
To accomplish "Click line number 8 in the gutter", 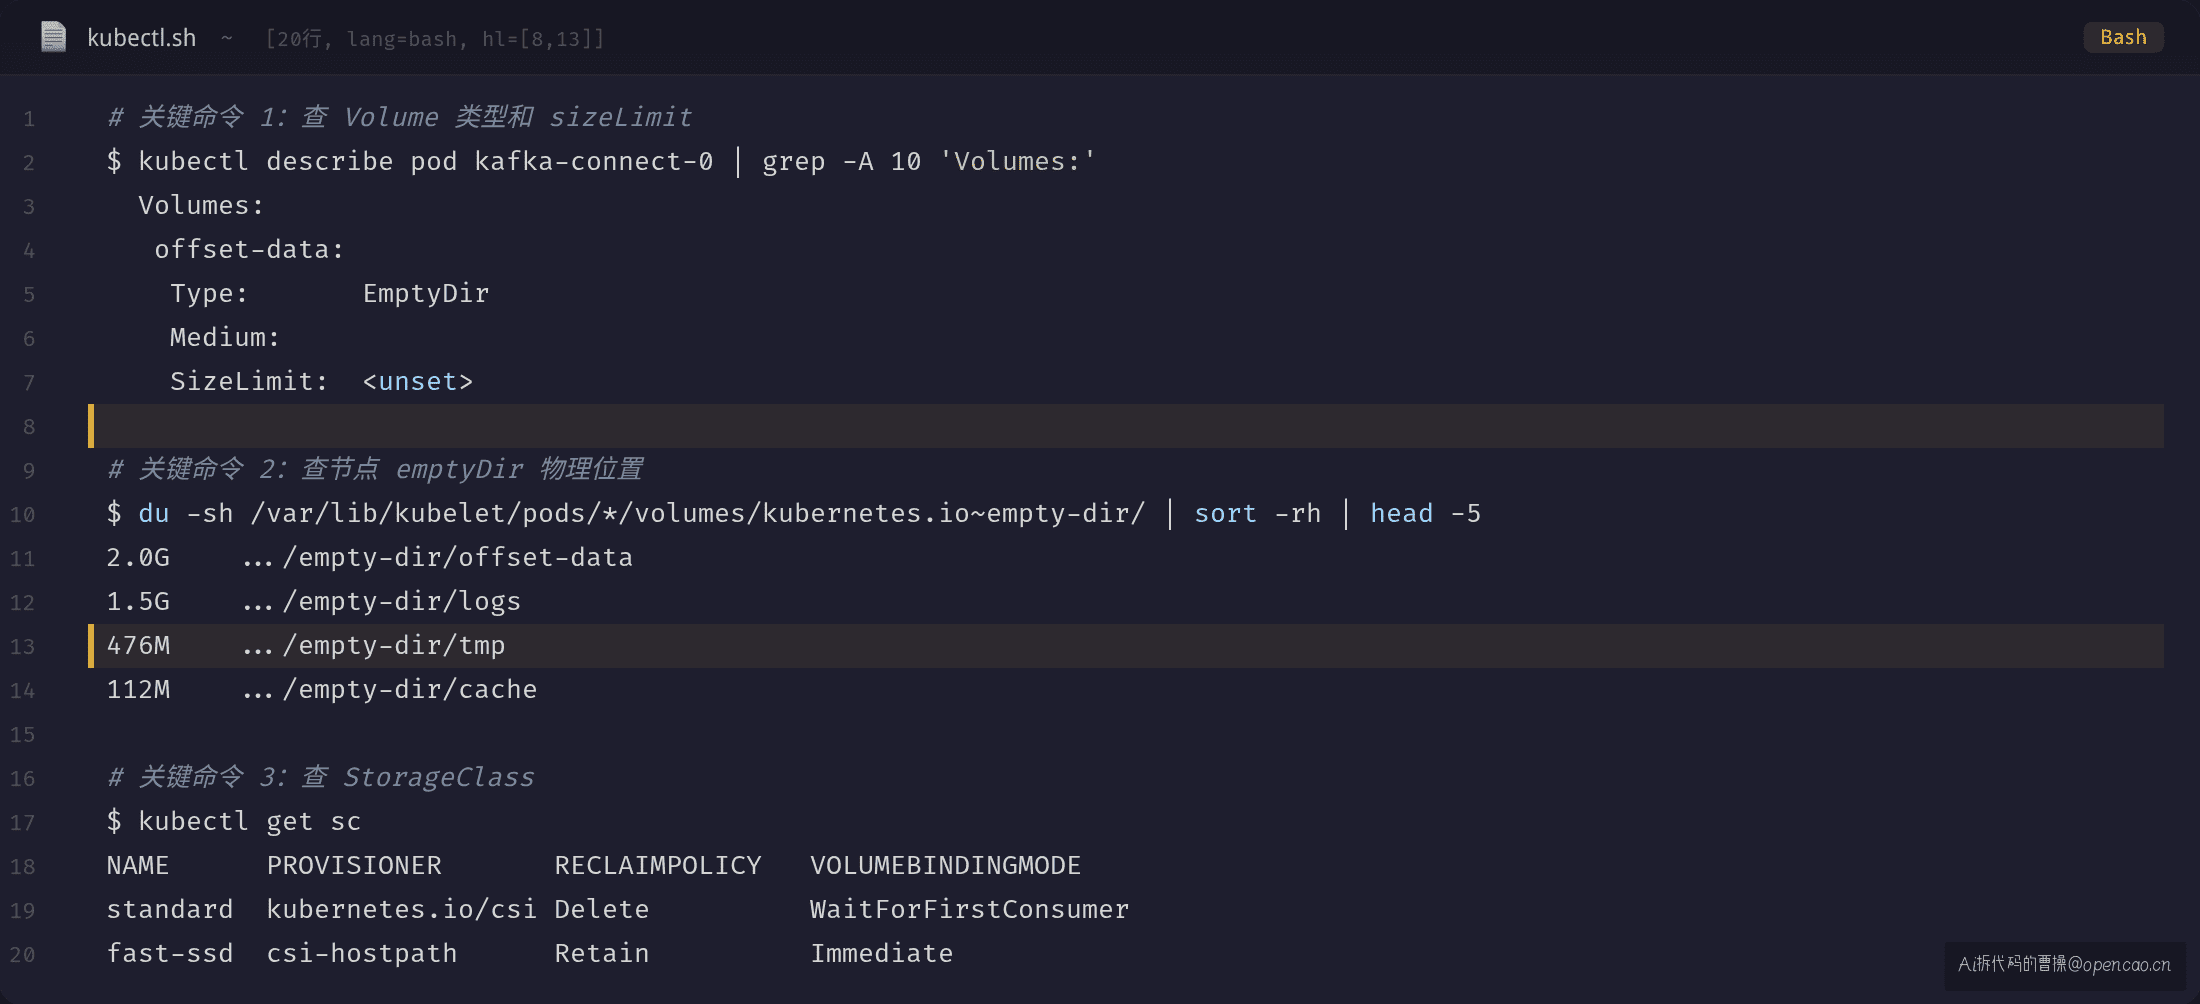I will click(x=29, y=427).
